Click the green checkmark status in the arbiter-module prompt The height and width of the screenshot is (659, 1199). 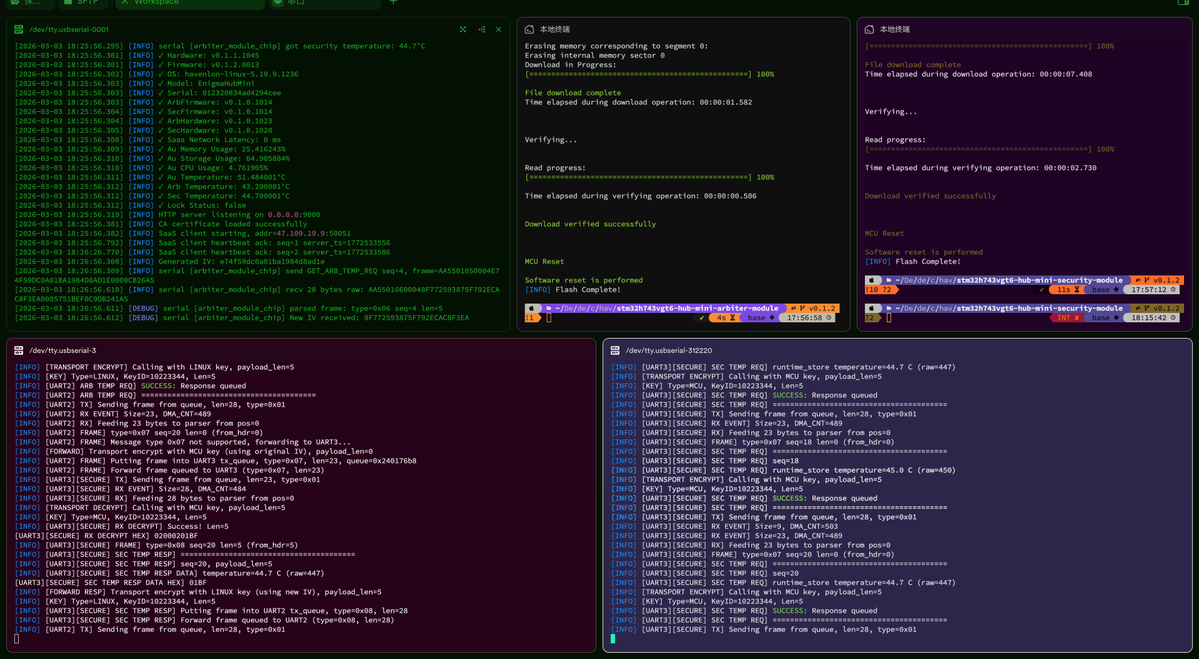pyautogui.click(x=702, y=317)
